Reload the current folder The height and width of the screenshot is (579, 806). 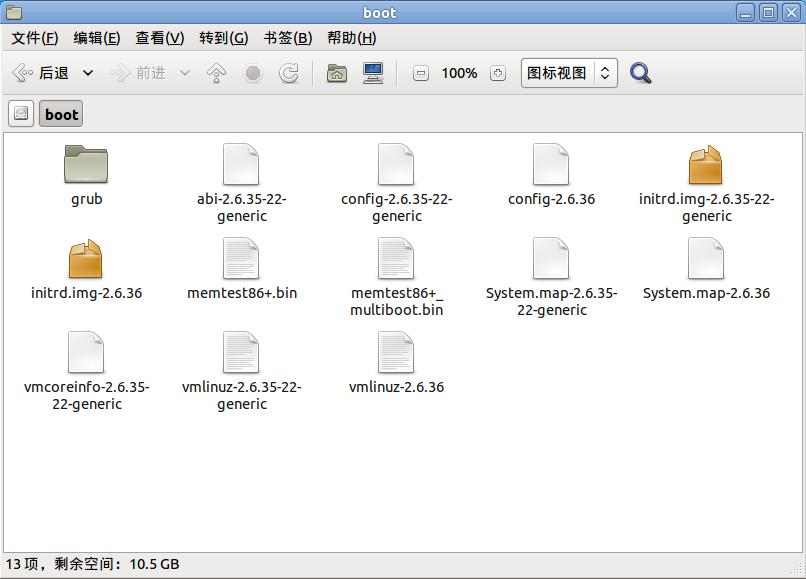point(289,73)
